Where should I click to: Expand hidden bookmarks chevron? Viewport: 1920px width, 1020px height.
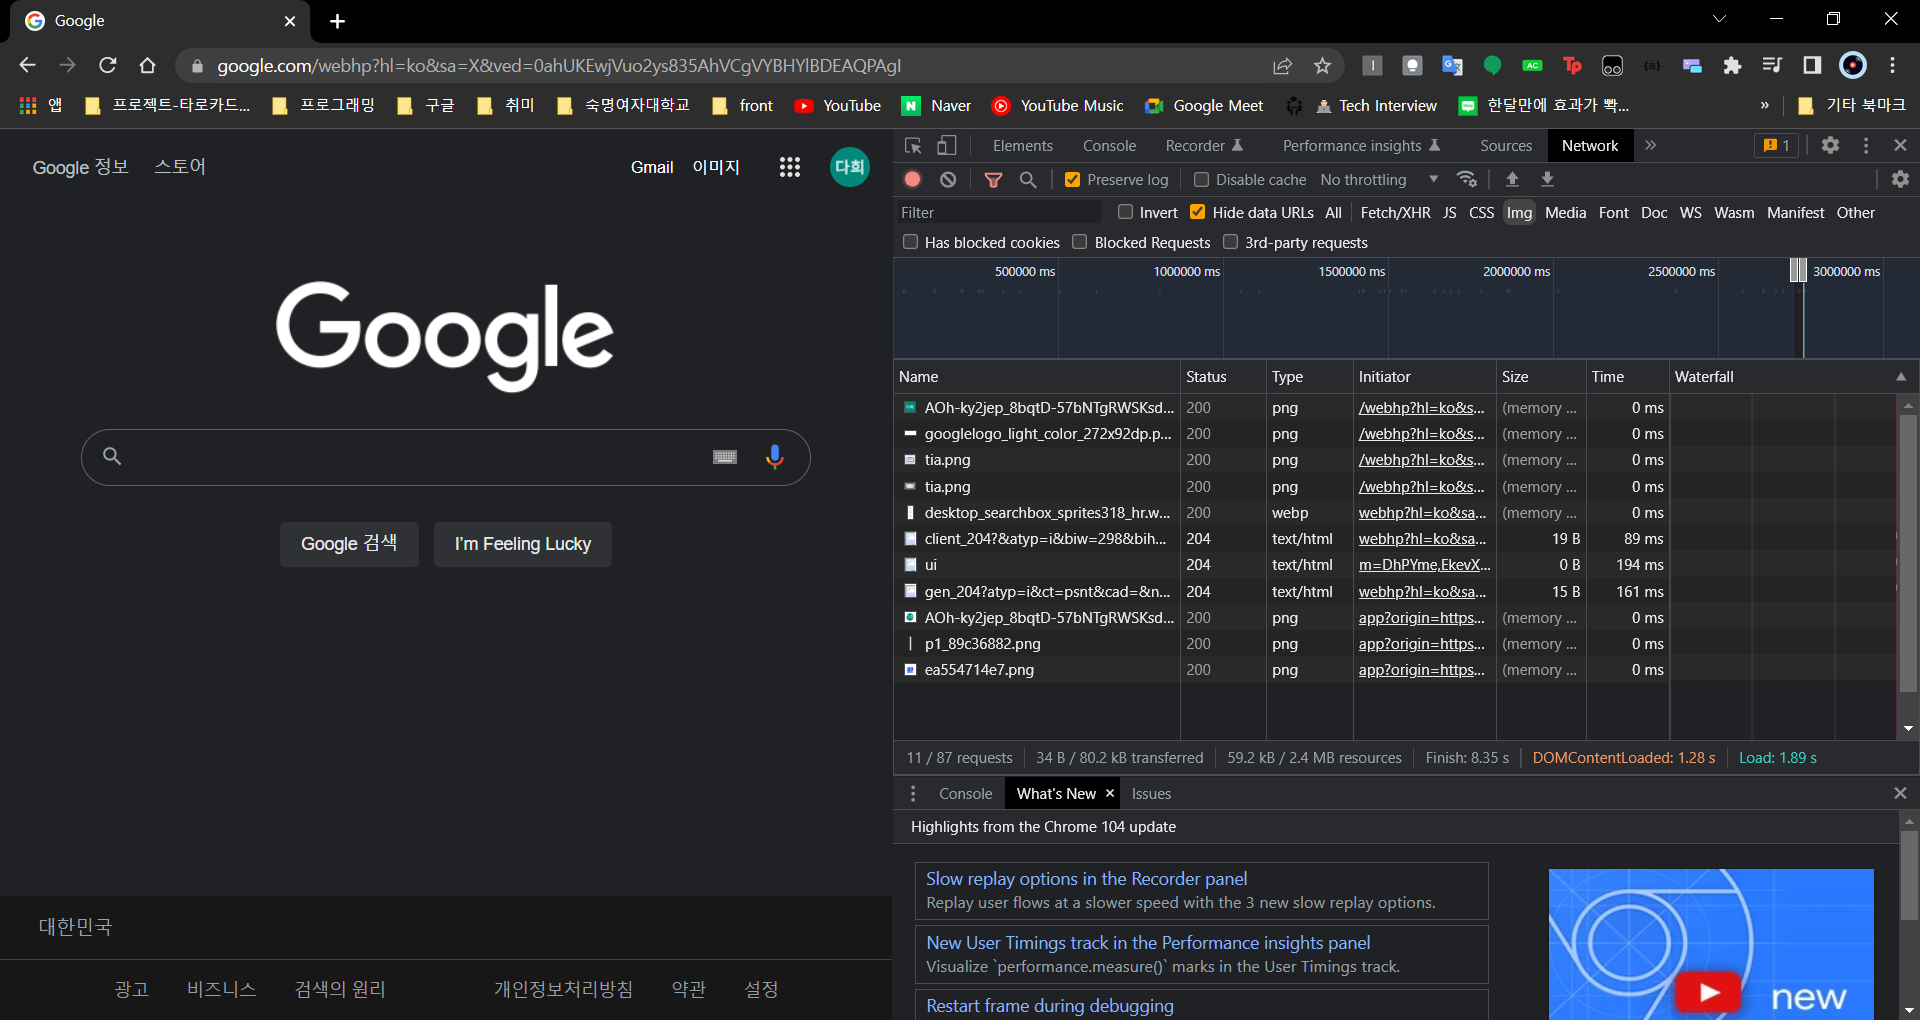pyautogui.click(x=1764, y=105)
